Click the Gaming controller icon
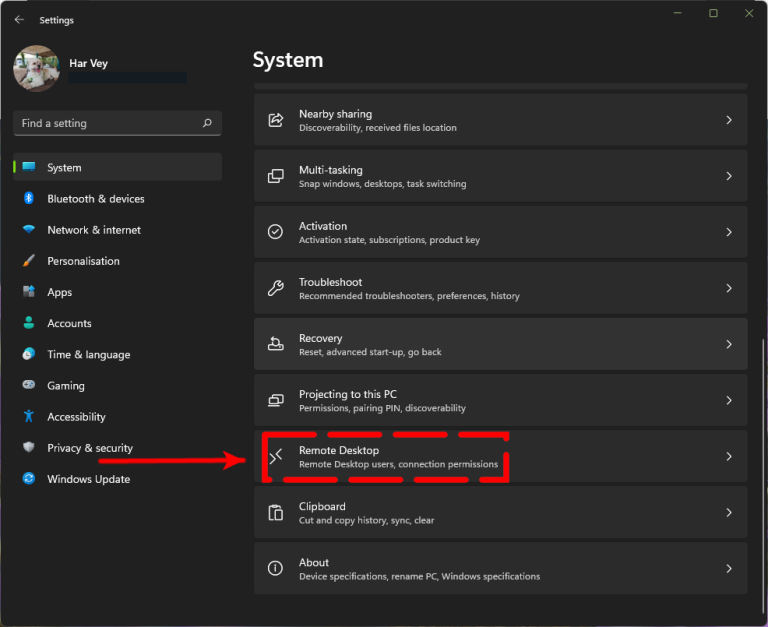 29,385
